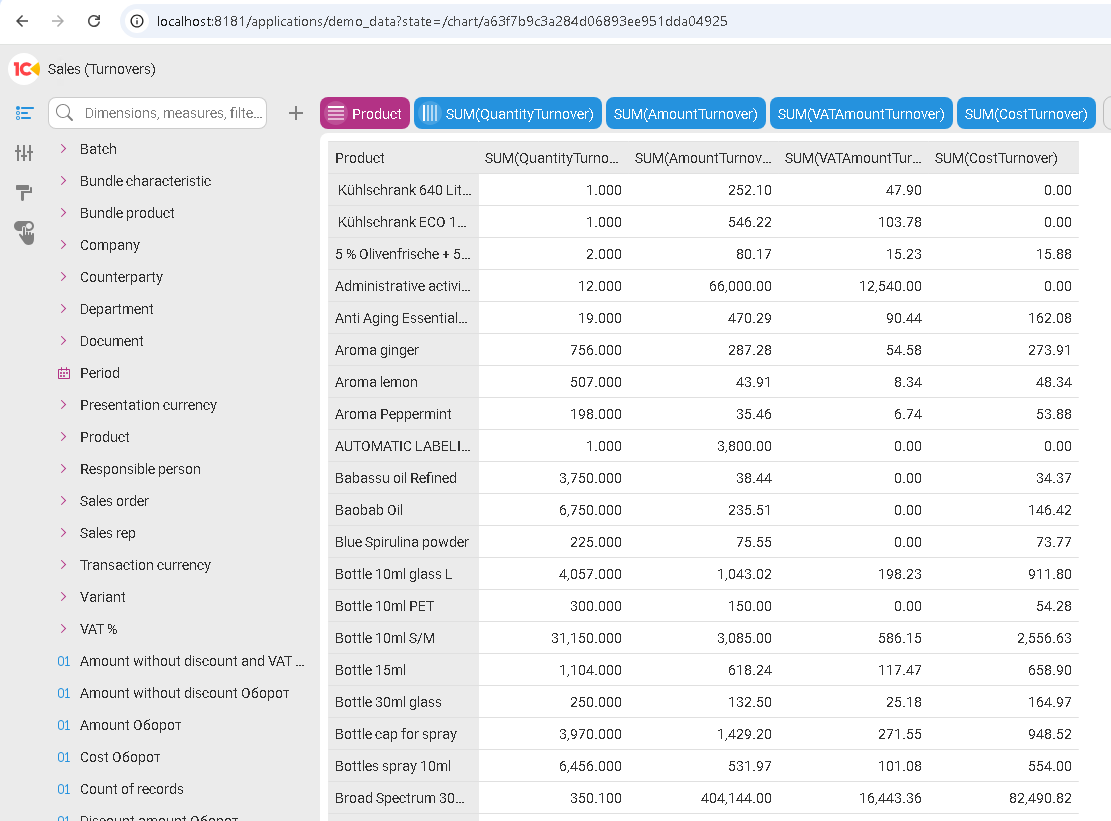Click the SUM(VATAmountTurnover) column header
The height and width of the screenshot is (821, 1111).
coord(851,158)
